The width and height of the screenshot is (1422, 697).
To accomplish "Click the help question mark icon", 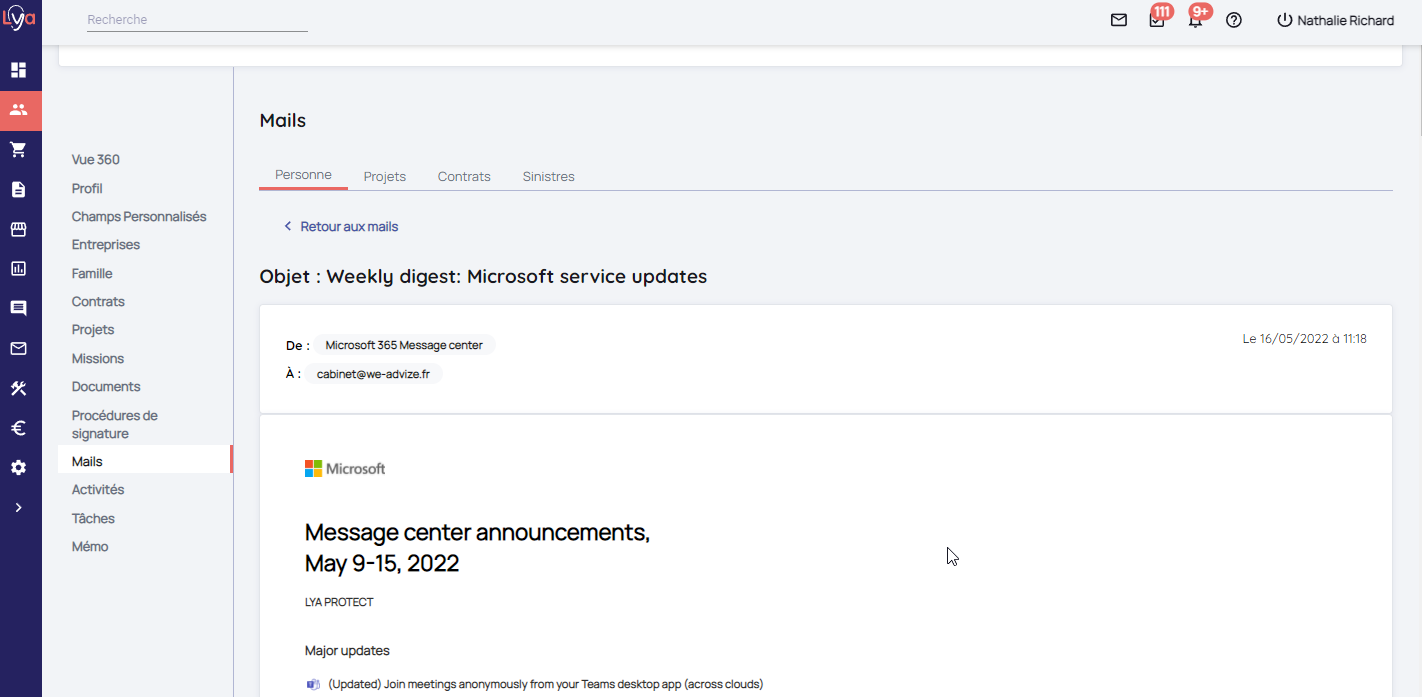I will pos(1234,20).
